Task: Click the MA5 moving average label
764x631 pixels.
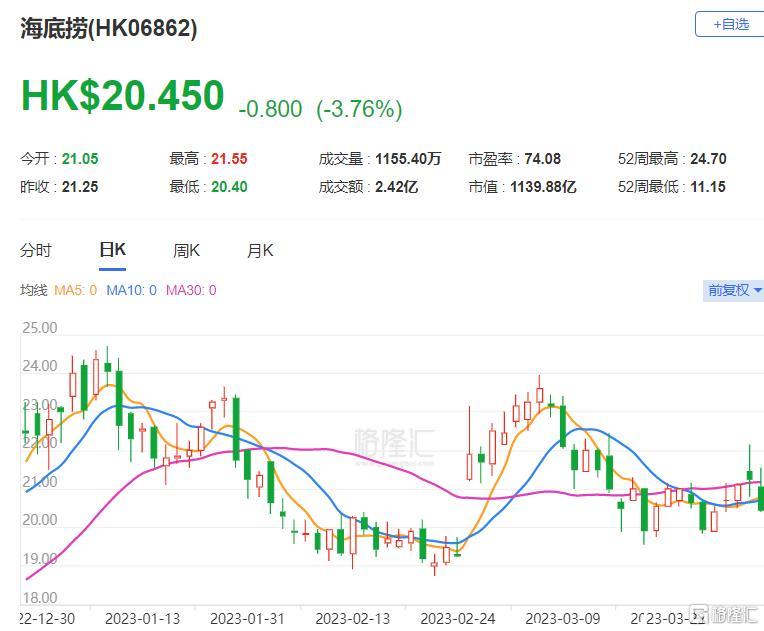Action: point(76,290)
